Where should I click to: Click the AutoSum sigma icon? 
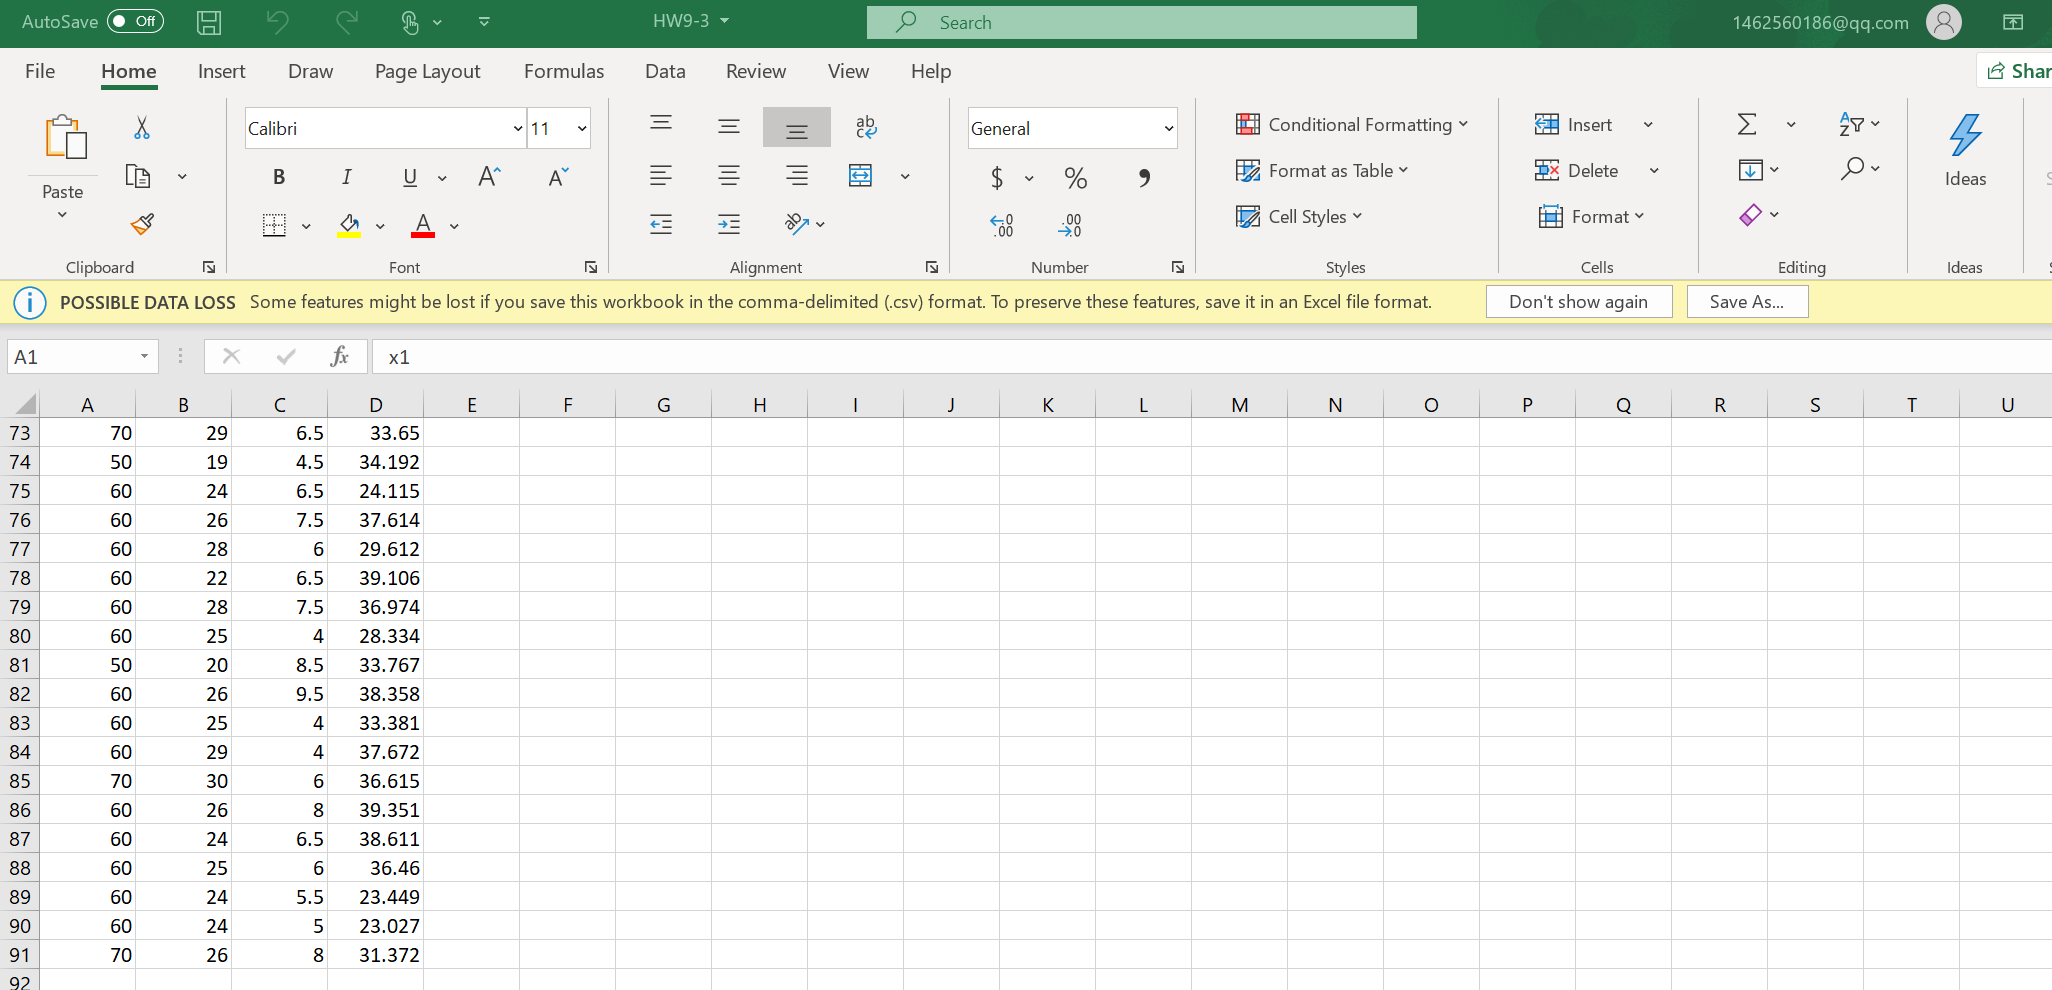[1745, 124]
